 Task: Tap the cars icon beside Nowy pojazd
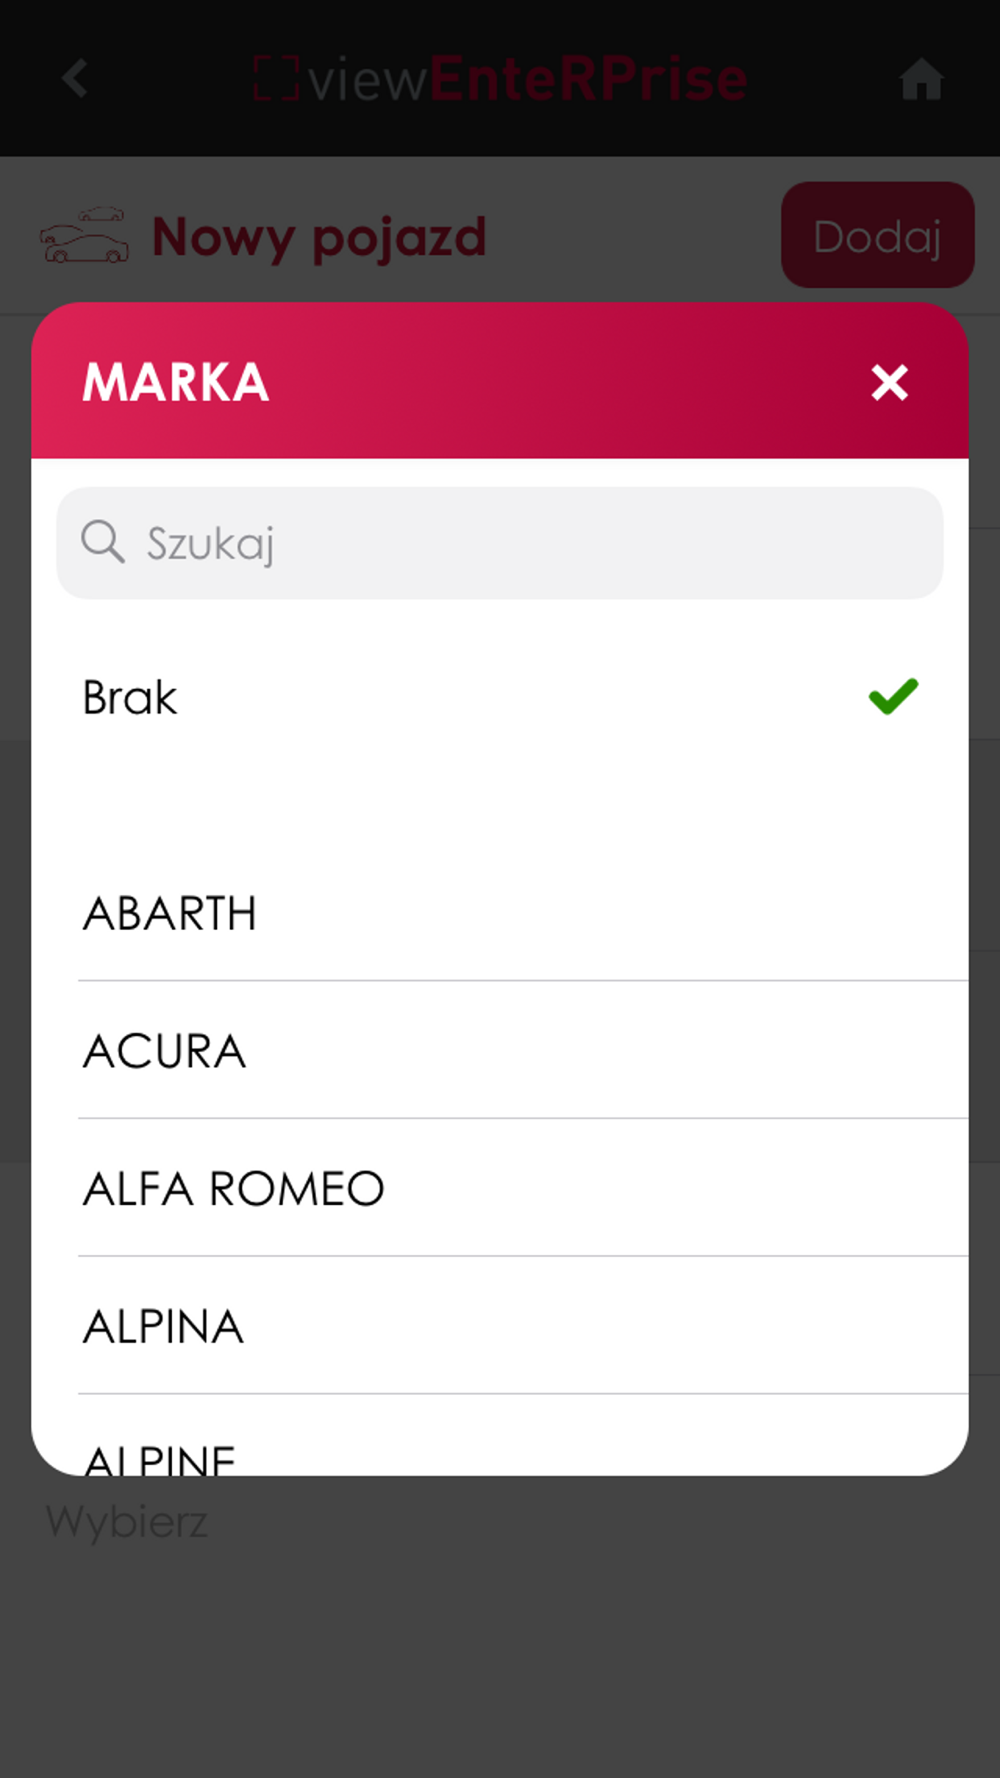[84, 235]
